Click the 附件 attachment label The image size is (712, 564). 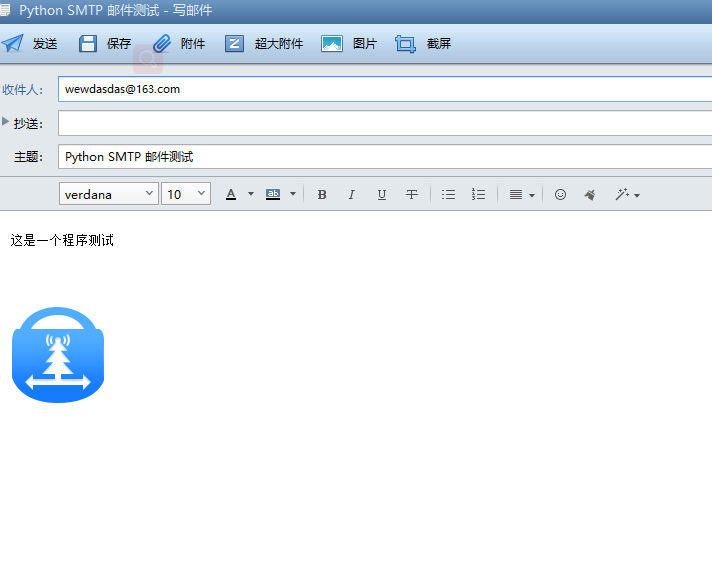point(193,44)
